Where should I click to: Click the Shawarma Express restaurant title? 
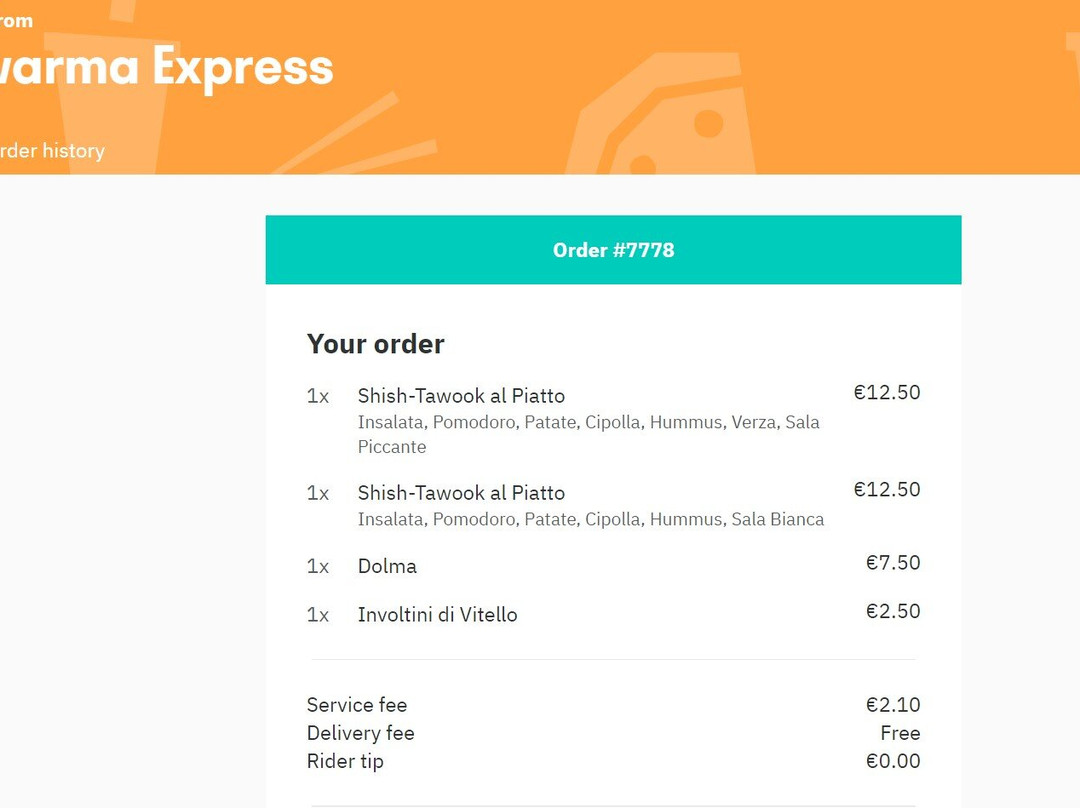coord(166,67)
